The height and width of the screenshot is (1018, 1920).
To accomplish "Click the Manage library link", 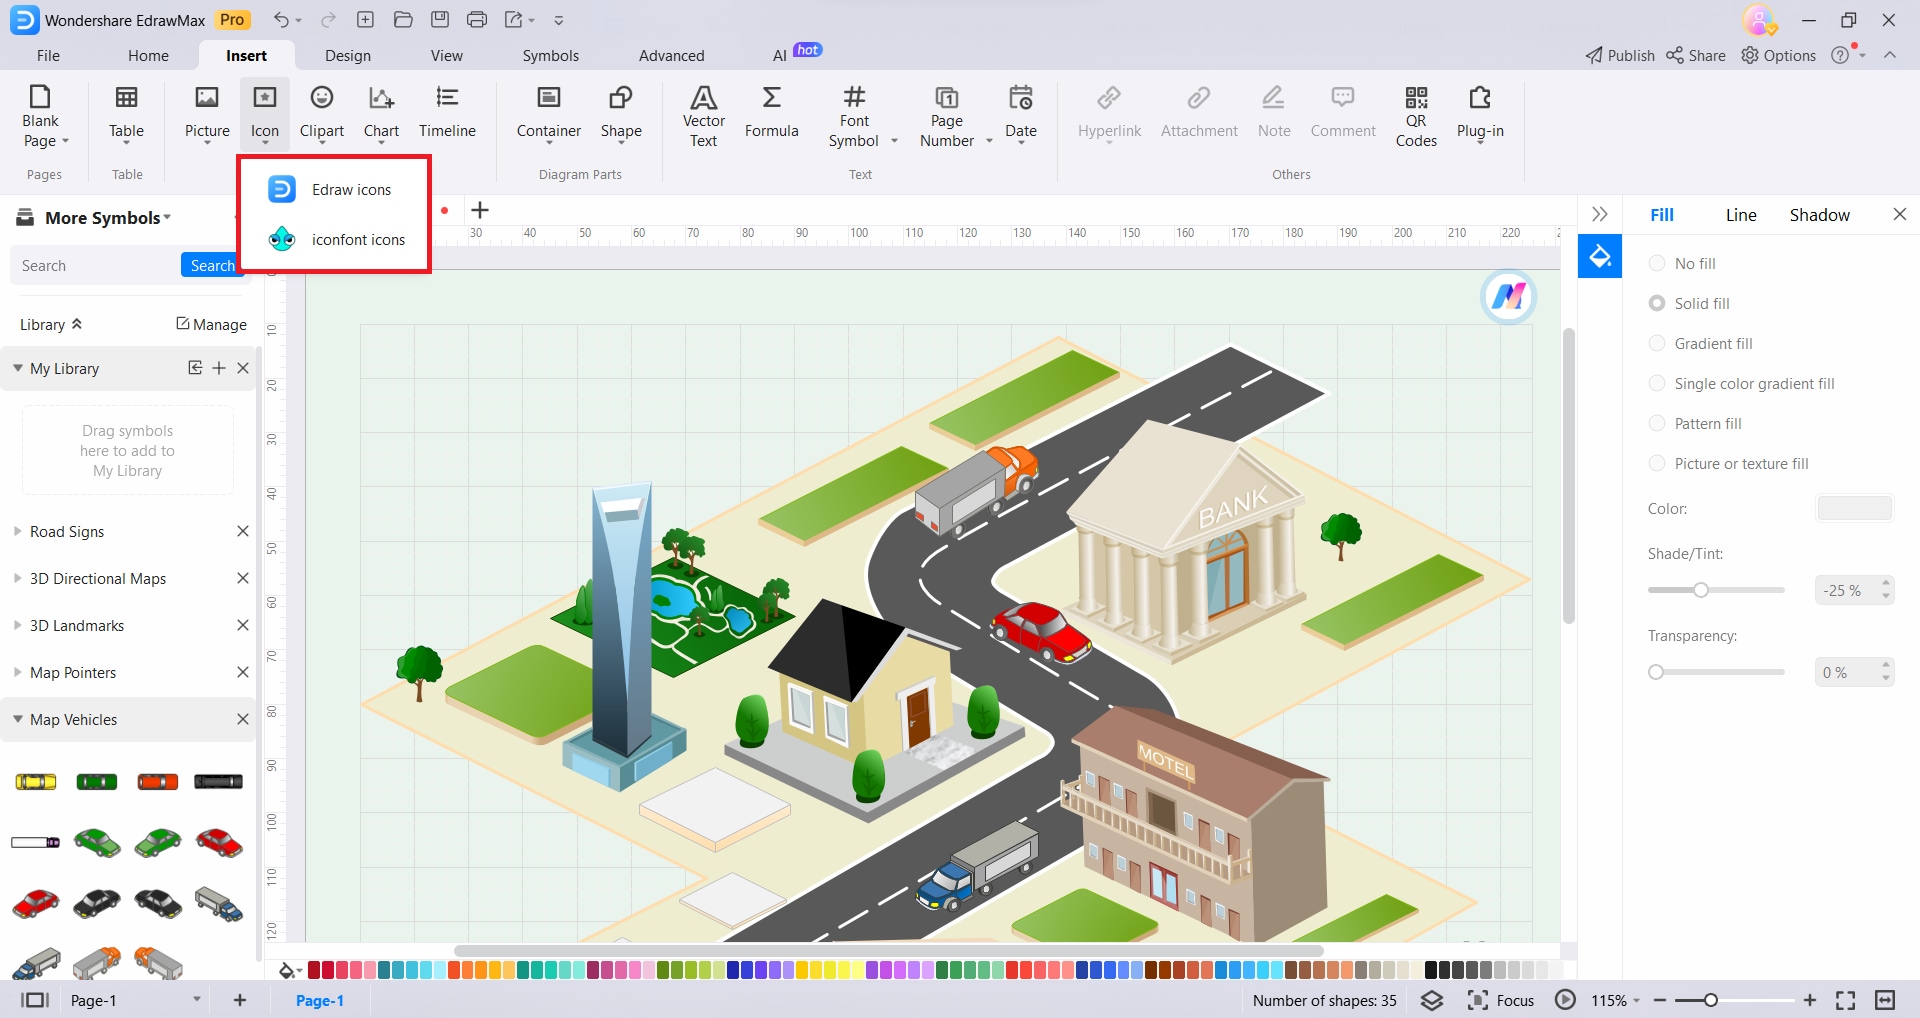I will tap(211, 324).
